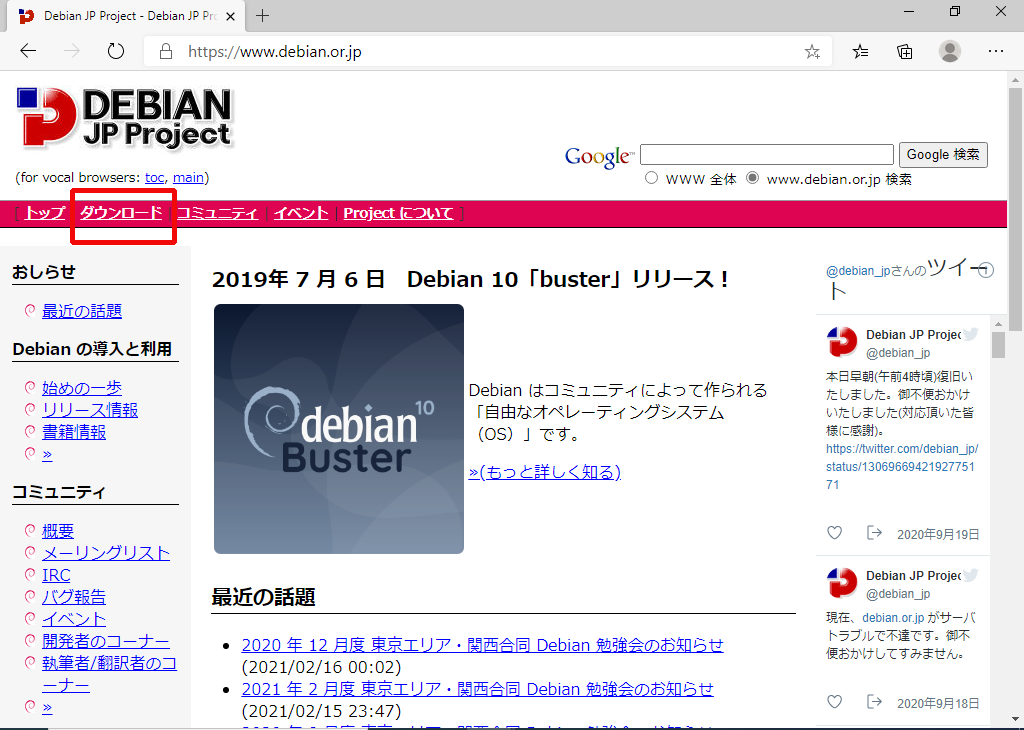Click Debian JP avatar in second tweet

(x=842, y=582)
